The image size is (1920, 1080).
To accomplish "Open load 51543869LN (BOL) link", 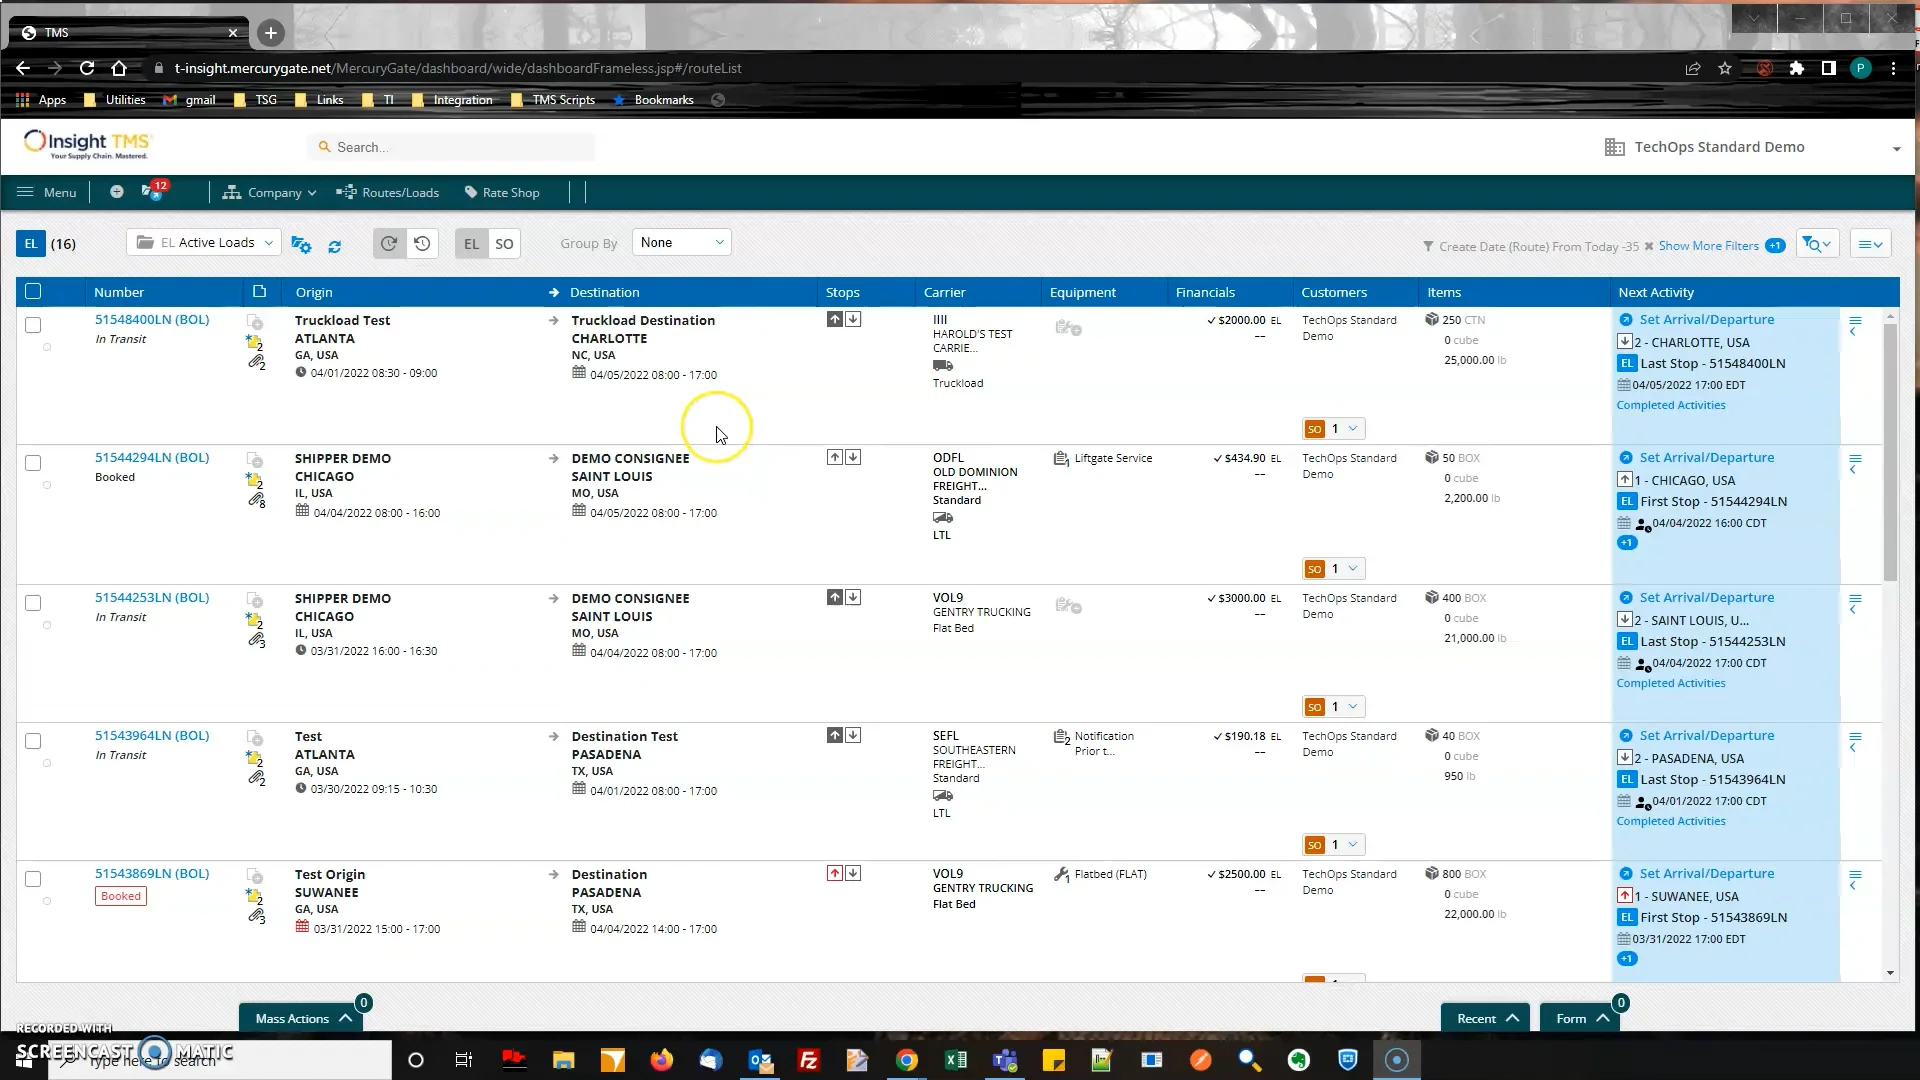I will coord(152,873).
